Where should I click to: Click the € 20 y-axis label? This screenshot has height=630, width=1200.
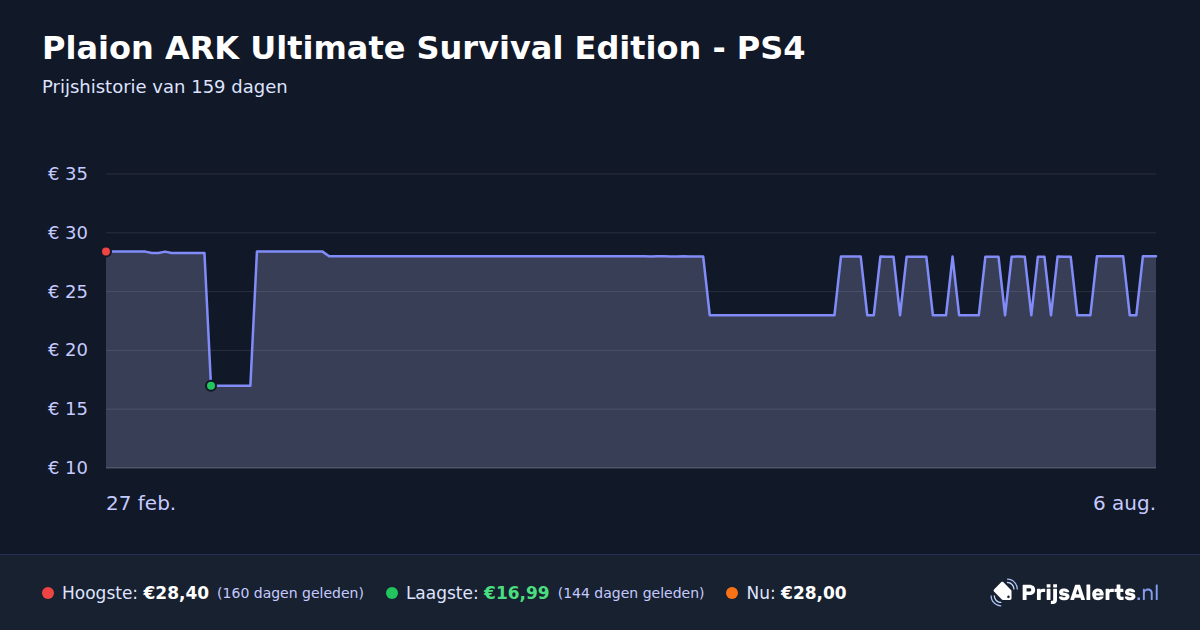[x=68, y=350]
